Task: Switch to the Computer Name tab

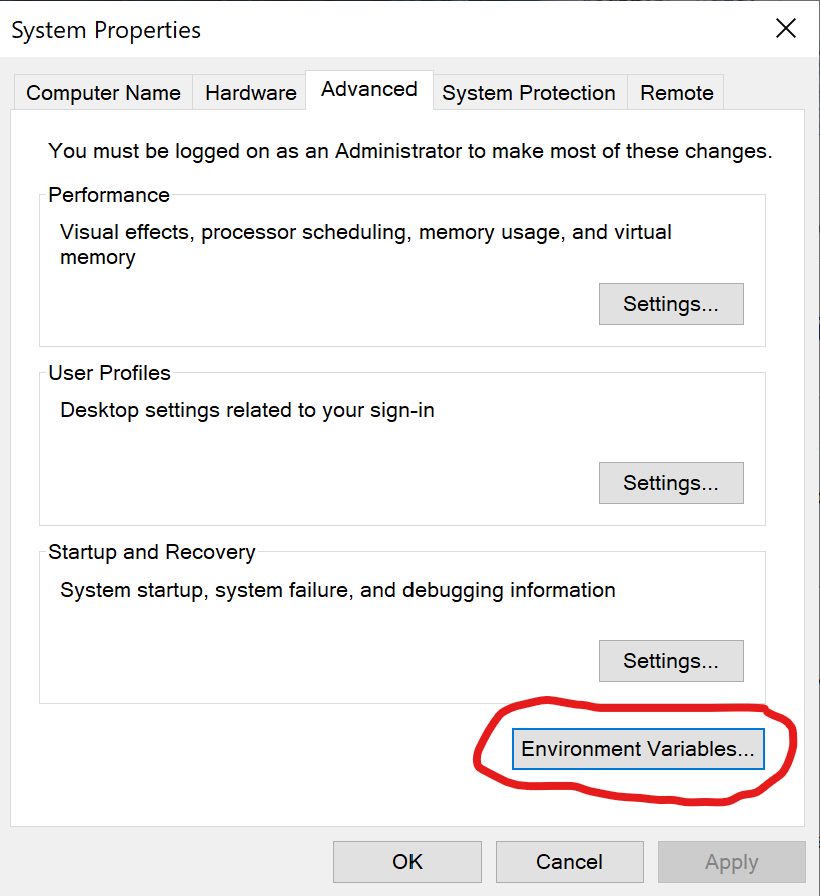Action: click(103, 93)
